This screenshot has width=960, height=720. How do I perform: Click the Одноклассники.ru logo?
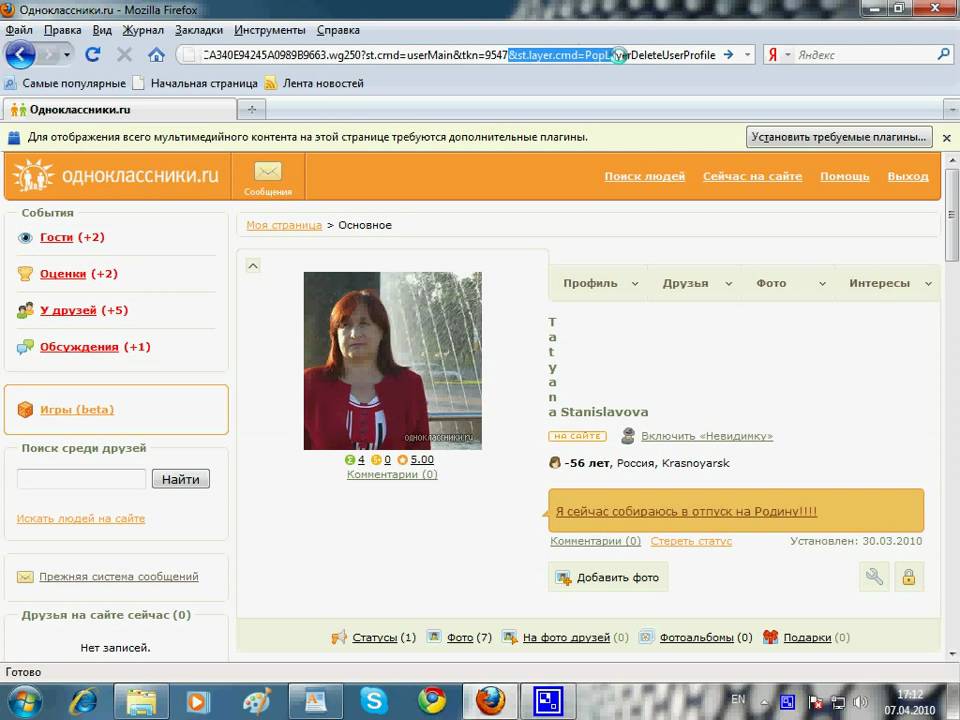point(115,176)
